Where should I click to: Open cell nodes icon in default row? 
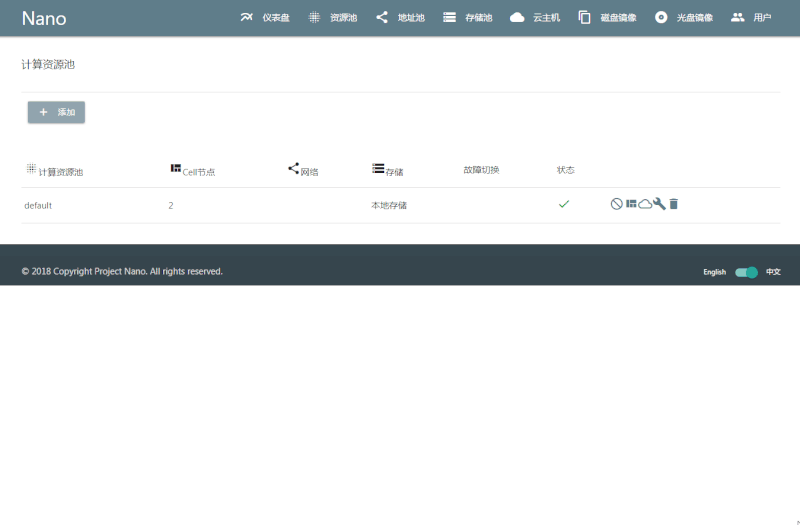click(631, 204)
